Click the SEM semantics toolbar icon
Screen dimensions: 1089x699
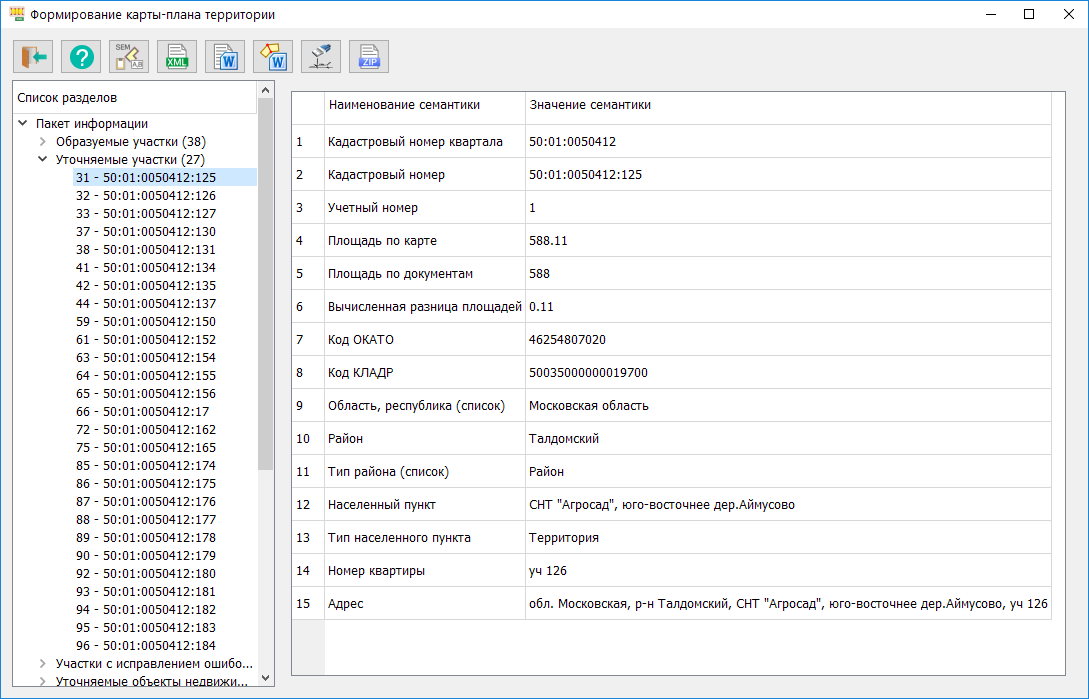click(x=129, y=57)
